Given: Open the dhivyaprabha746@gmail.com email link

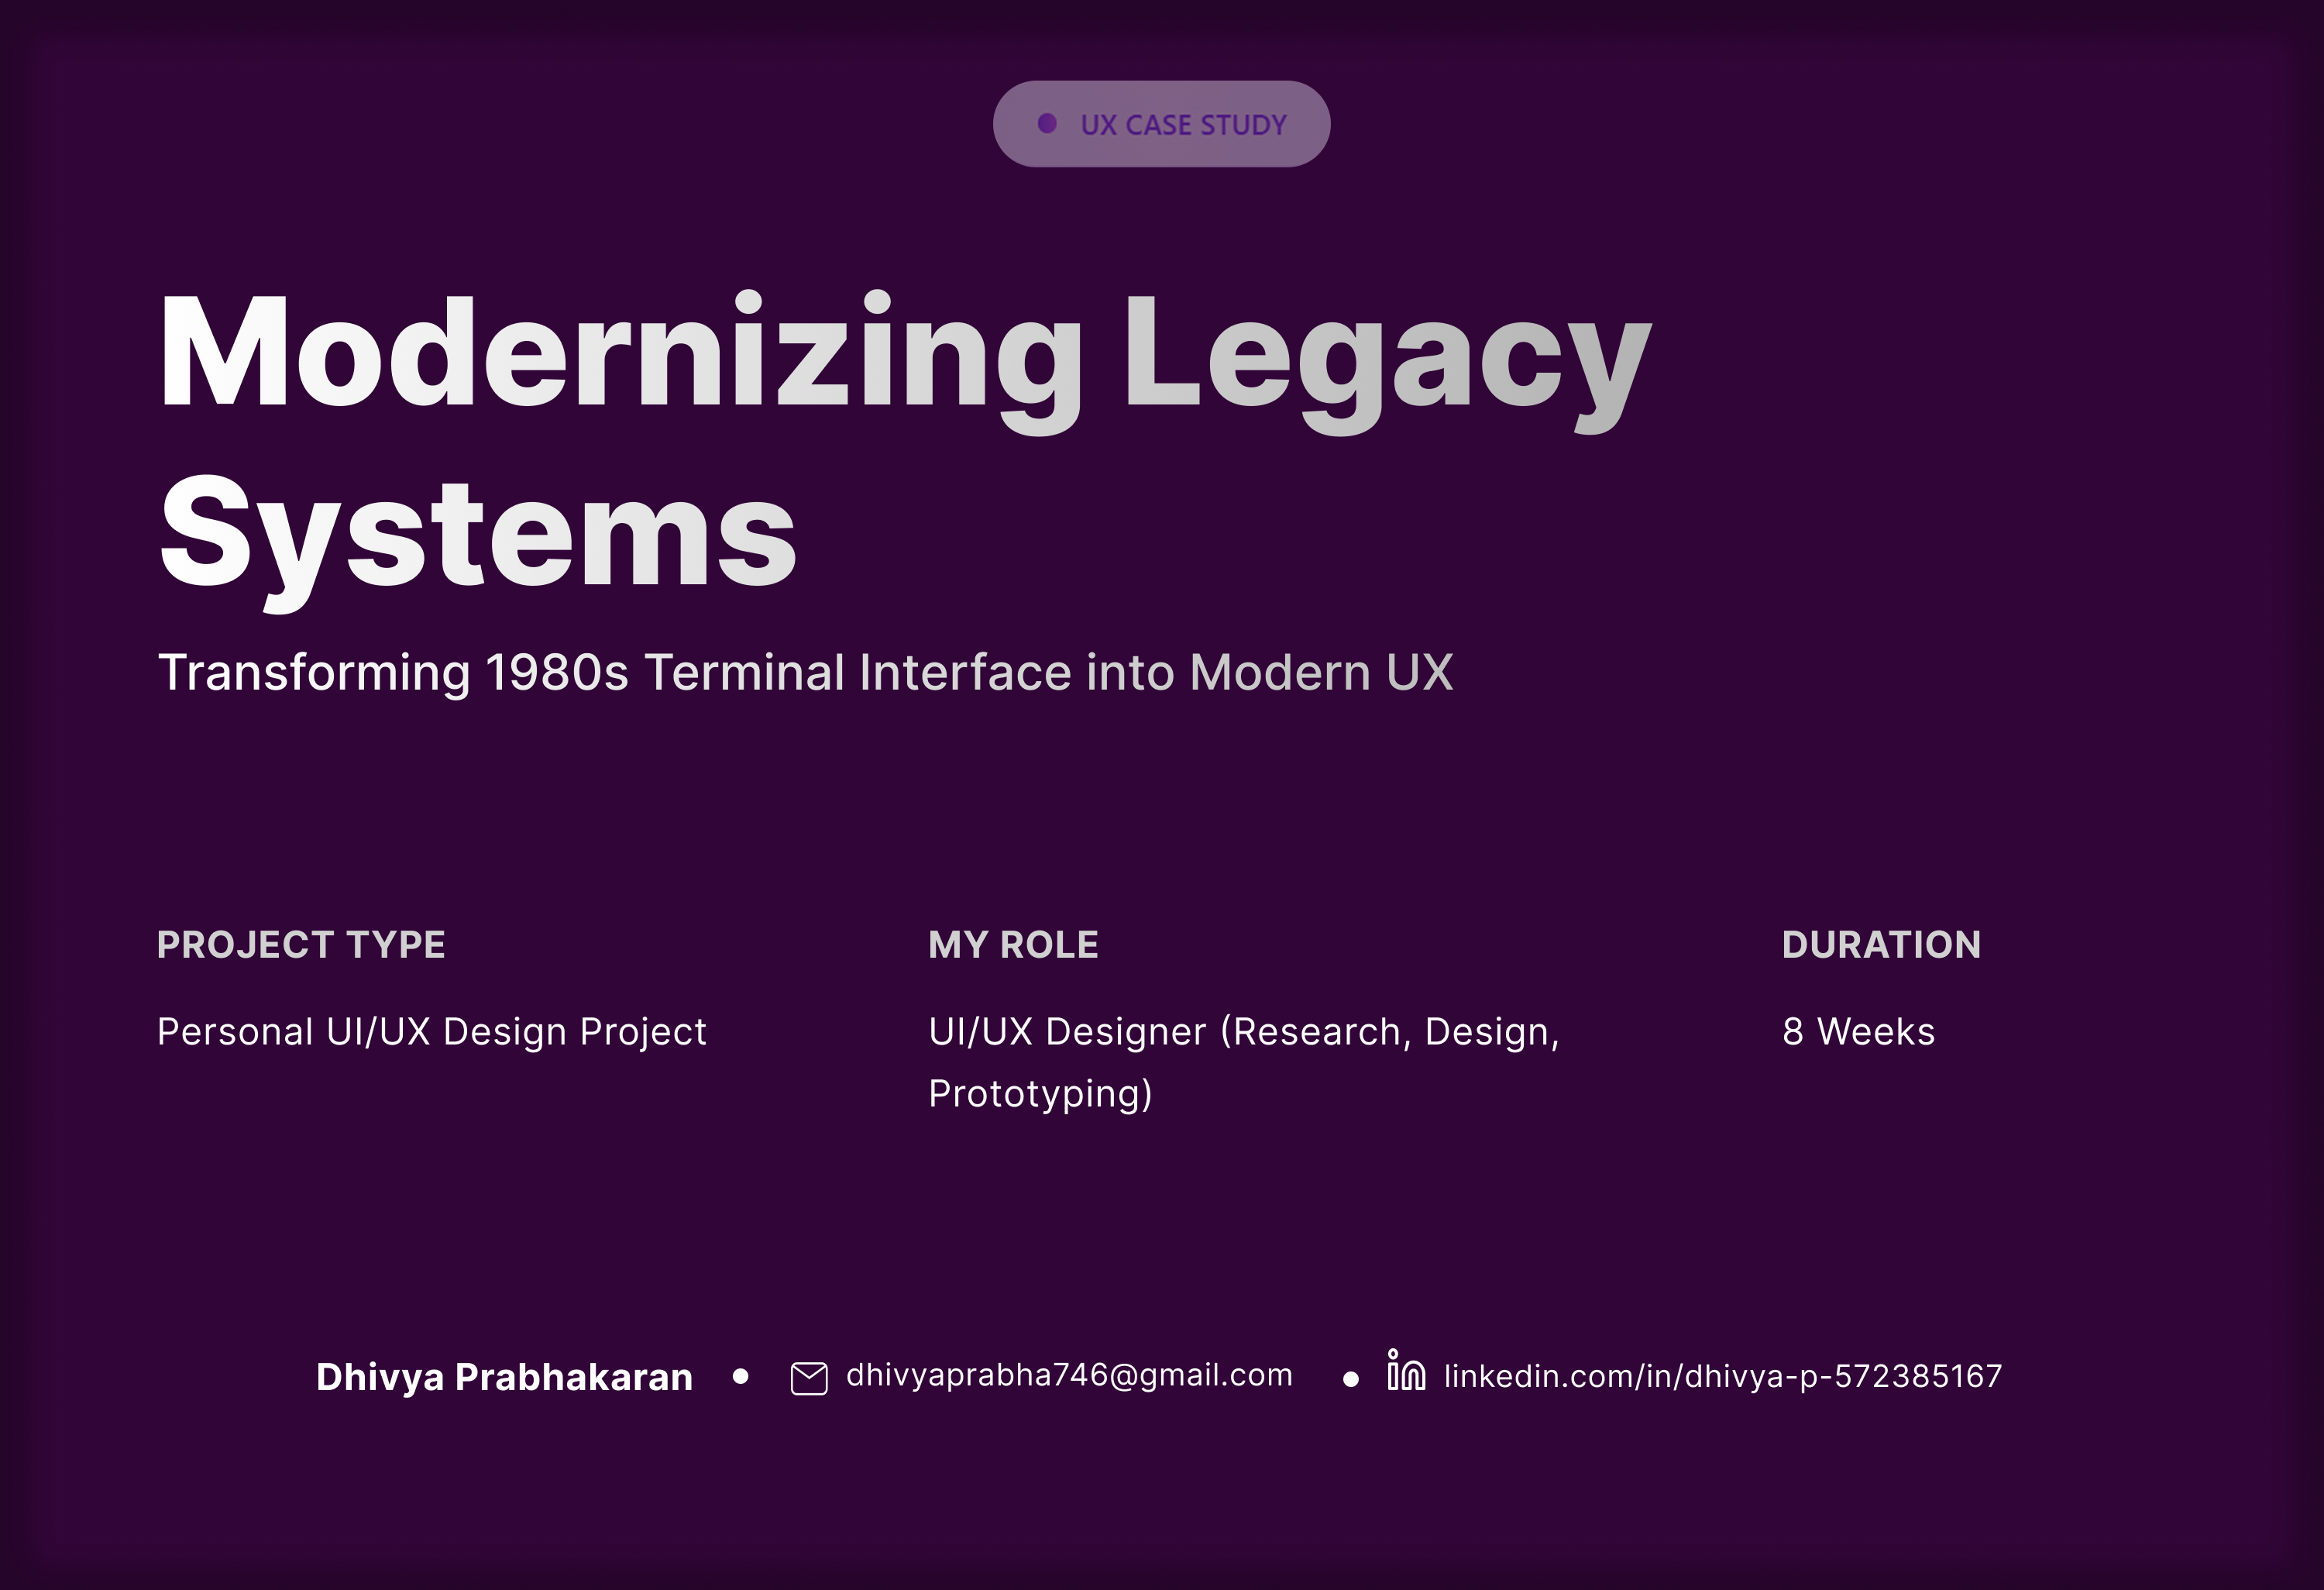Looking at the screenshot, I should 1066,1376.
